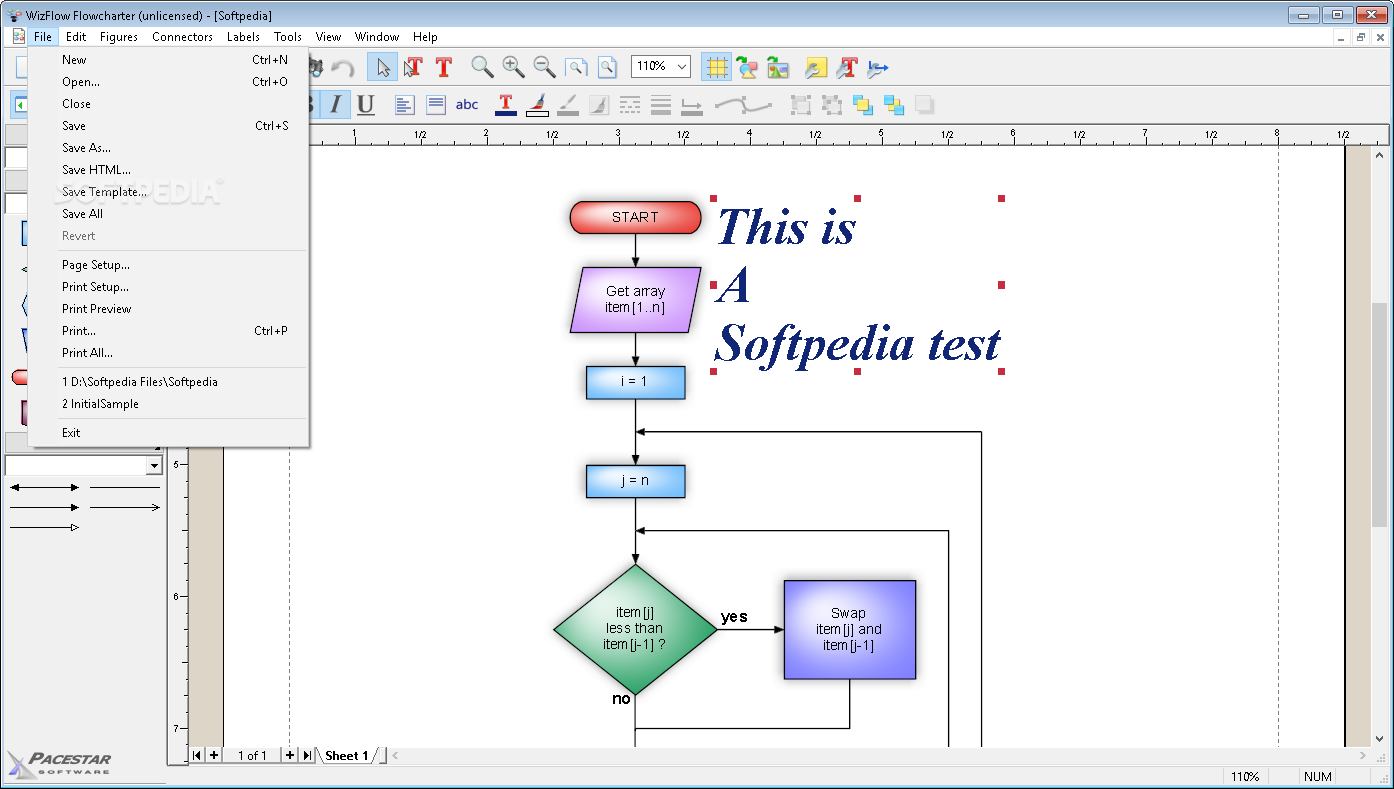This screenshot has height=789, width=1394.
Task: Click plus button left of 1 of 1
Action: pos(214,755)
